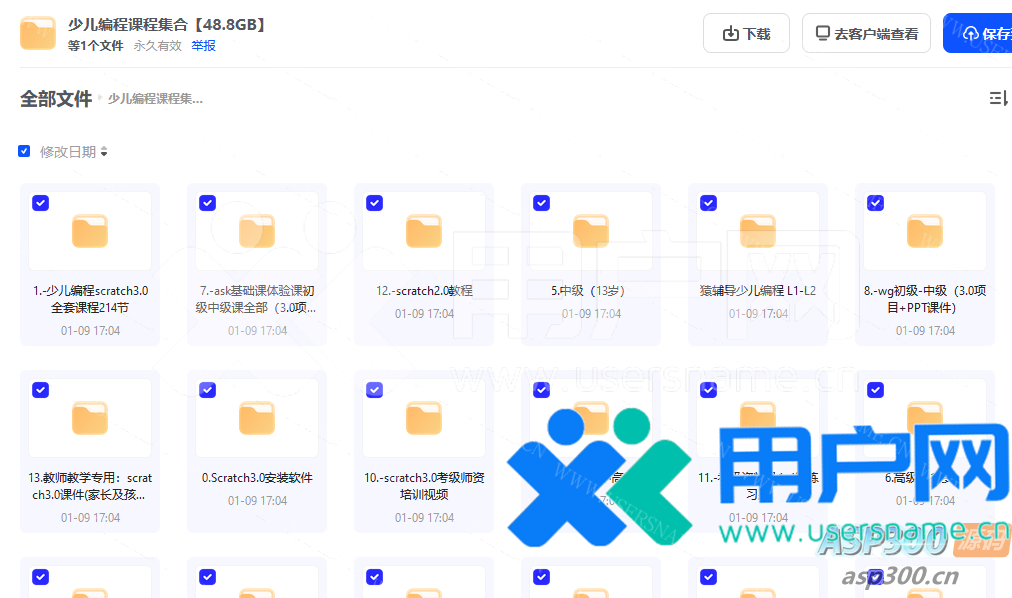Select the 1.-少儿编程scratch3.0全套课程214节 name text
The height and width of the screenshot is (598, 1012).
click(x=90, y=299)
